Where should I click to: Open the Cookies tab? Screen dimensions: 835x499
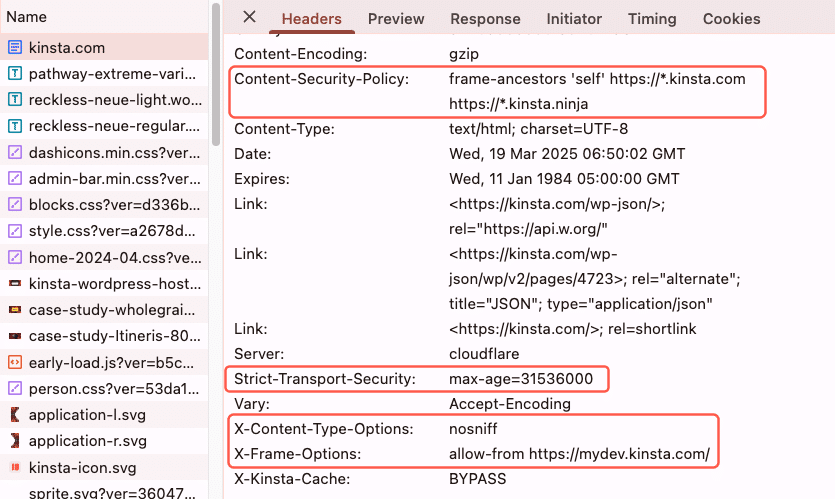tap(731, 19)
